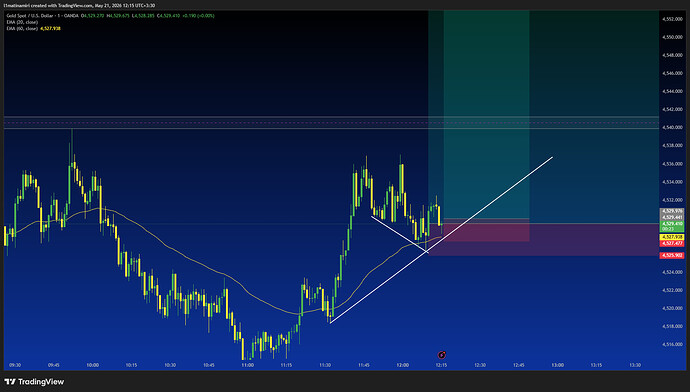Click the snapshot caption mentioning TradingView.com
Screen dimensions: 690x392
(79, 5)
